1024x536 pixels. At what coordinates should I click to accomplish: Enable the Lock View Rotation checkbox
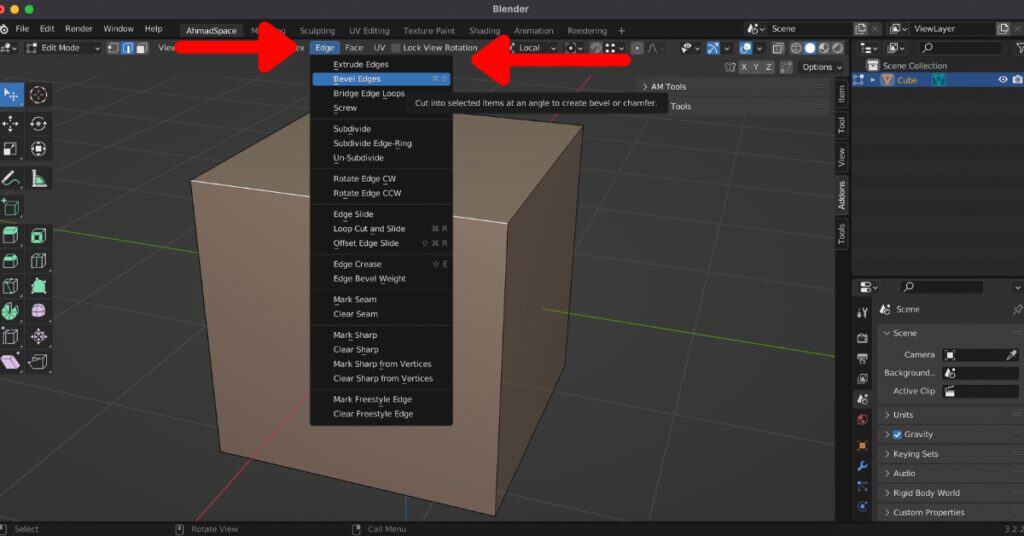click(x=396, y=47)
